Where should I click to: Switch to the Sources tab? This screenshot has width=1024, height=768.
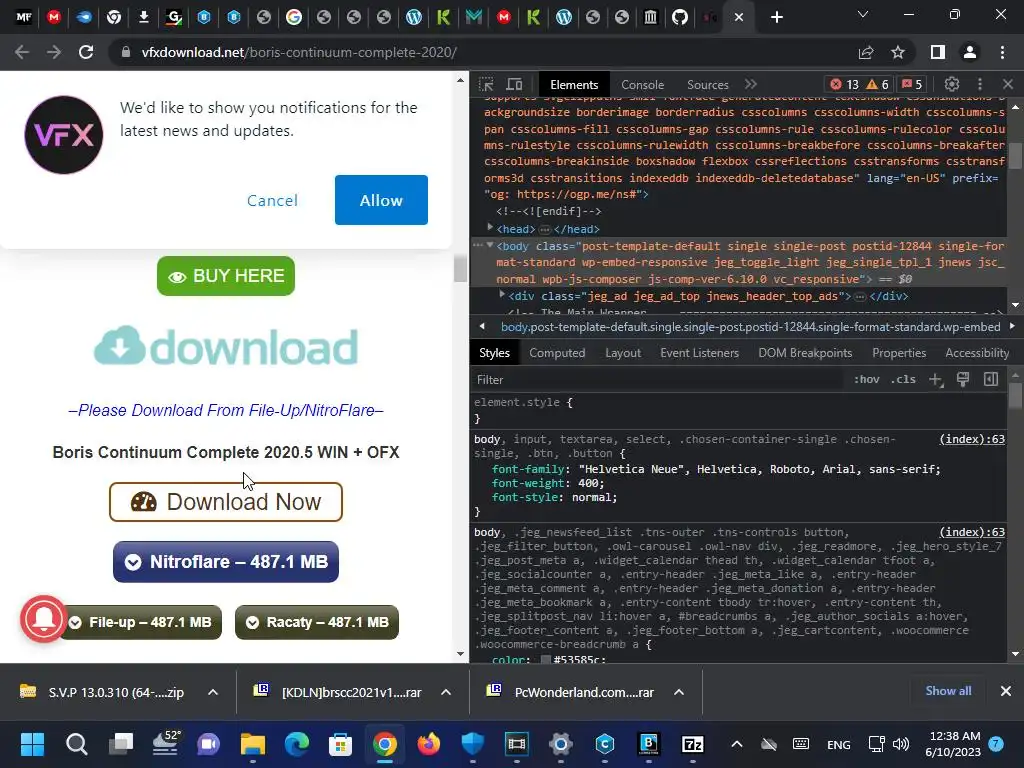coord(707,85)
